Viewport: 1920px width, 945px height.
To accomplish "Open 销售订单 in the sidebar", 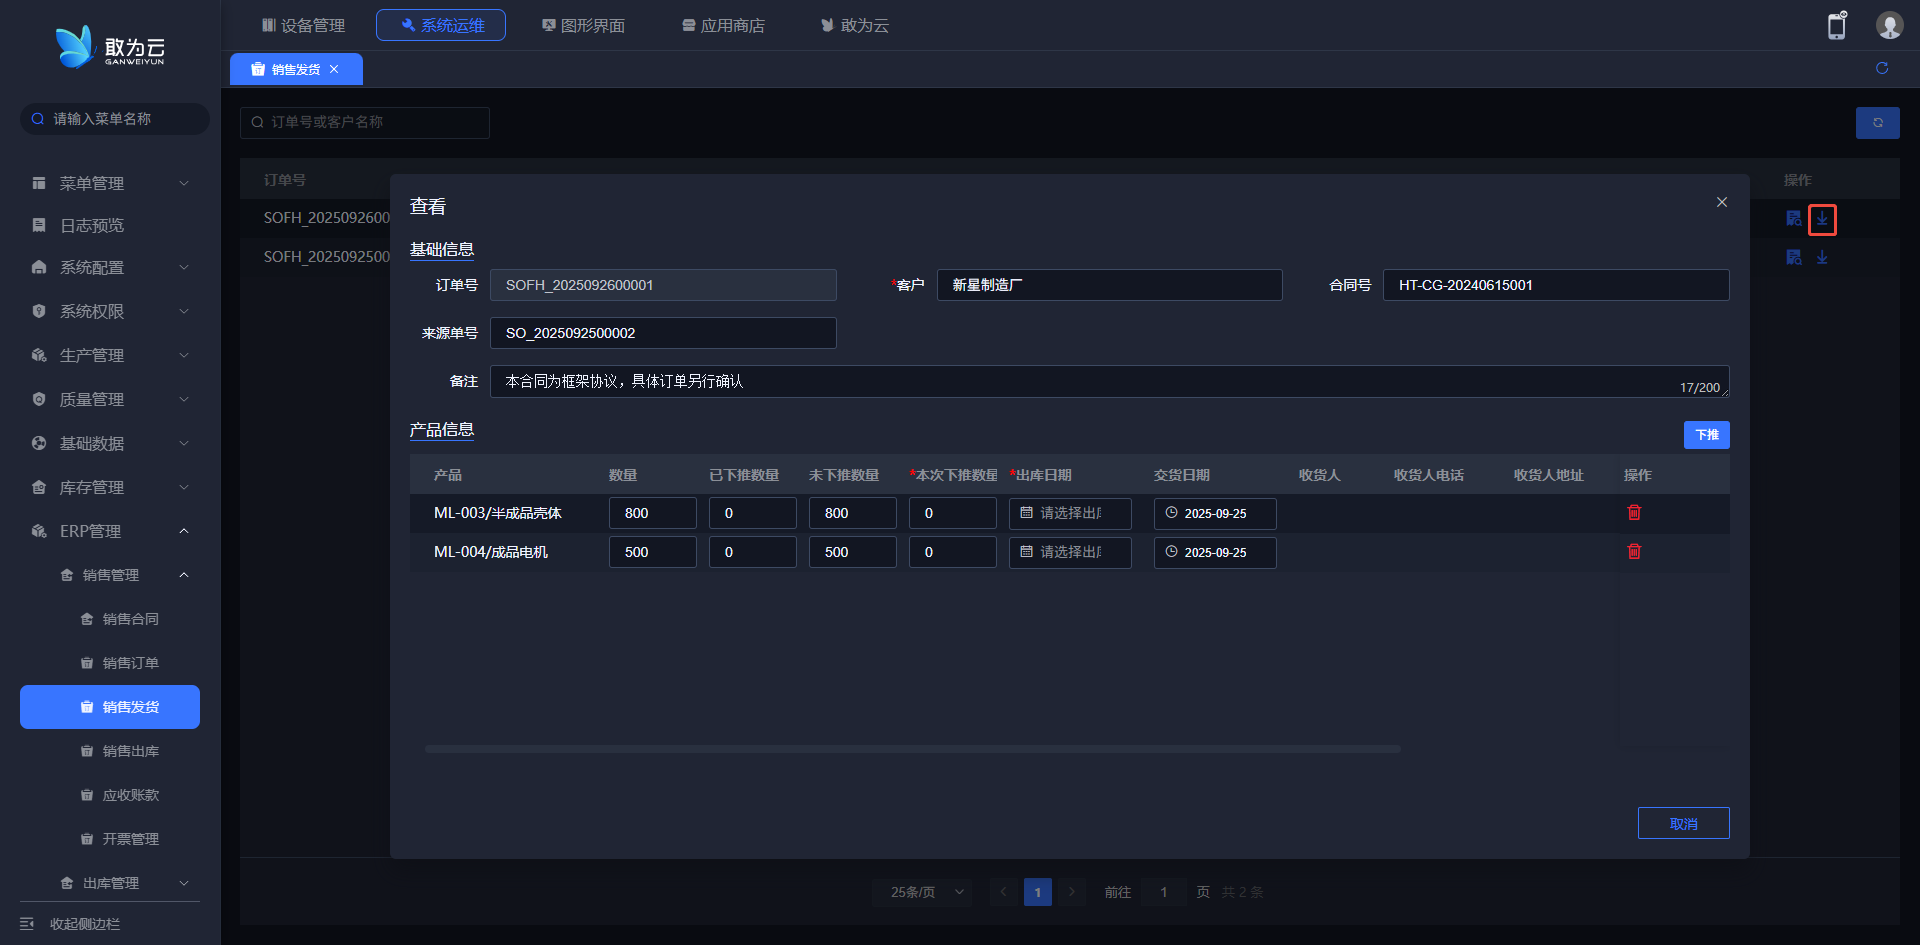I will pos(130,663).
